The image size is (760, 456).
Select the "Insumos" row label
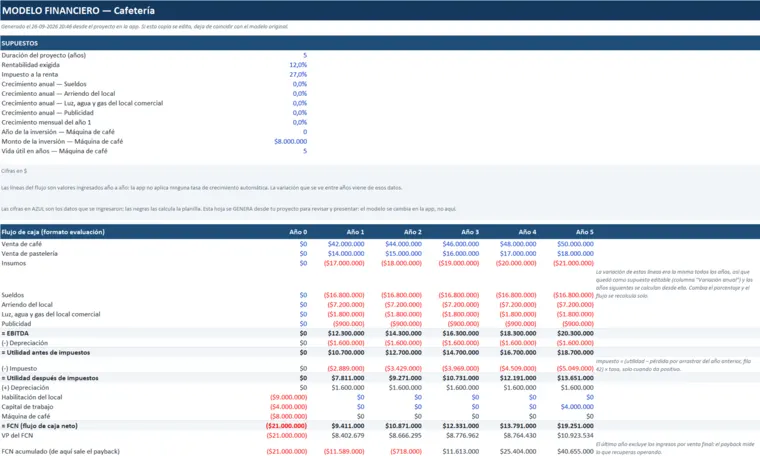pyautogui.click(x=14, y=263)
